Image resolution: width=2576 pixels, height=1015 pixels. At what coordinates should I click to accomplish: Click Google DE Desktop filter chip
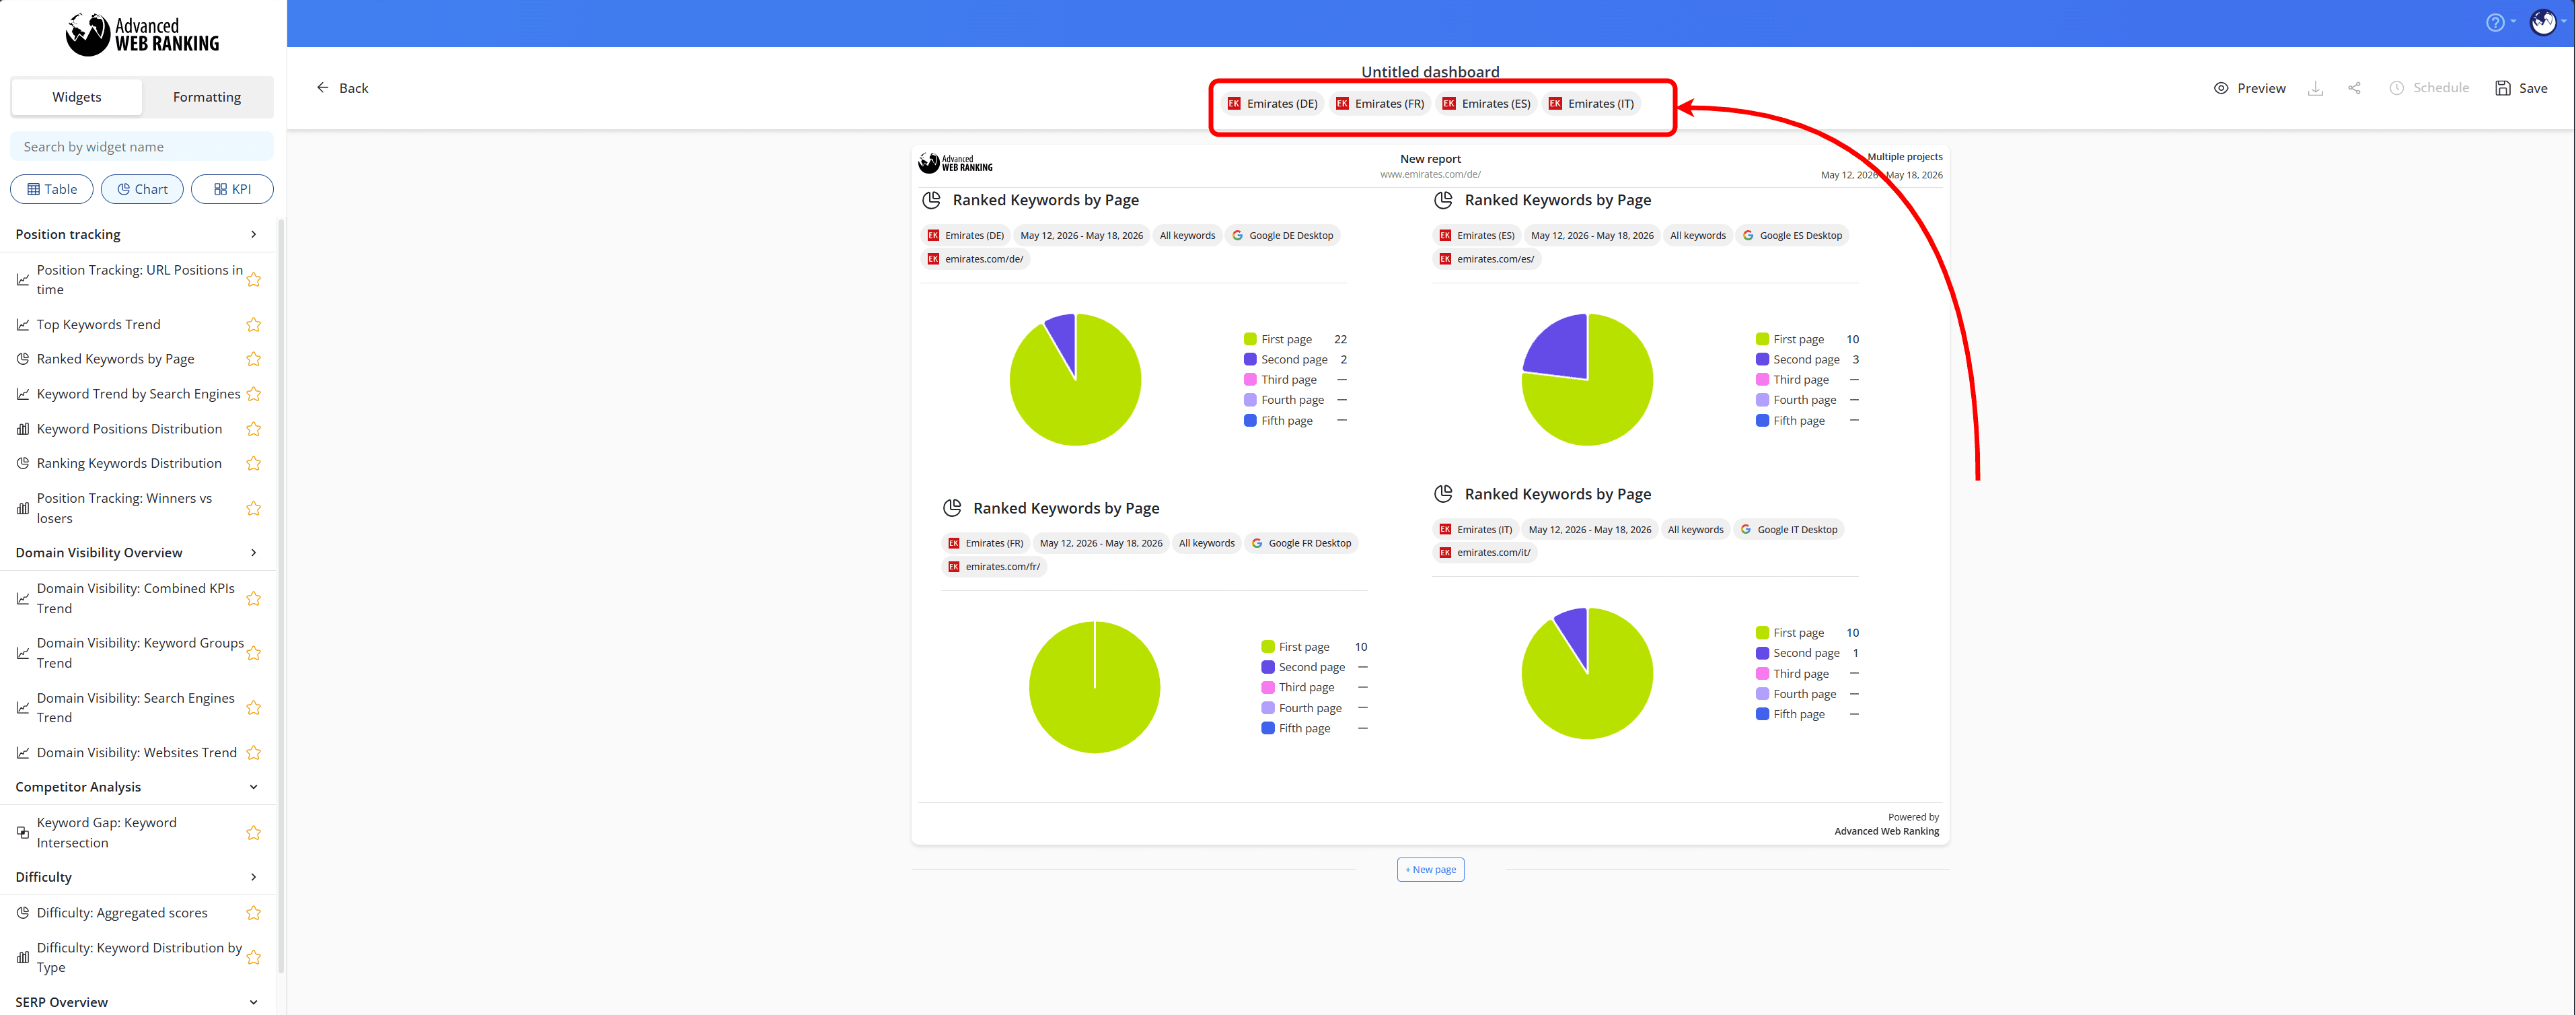pyautogui.click(x=1282, y=236)
